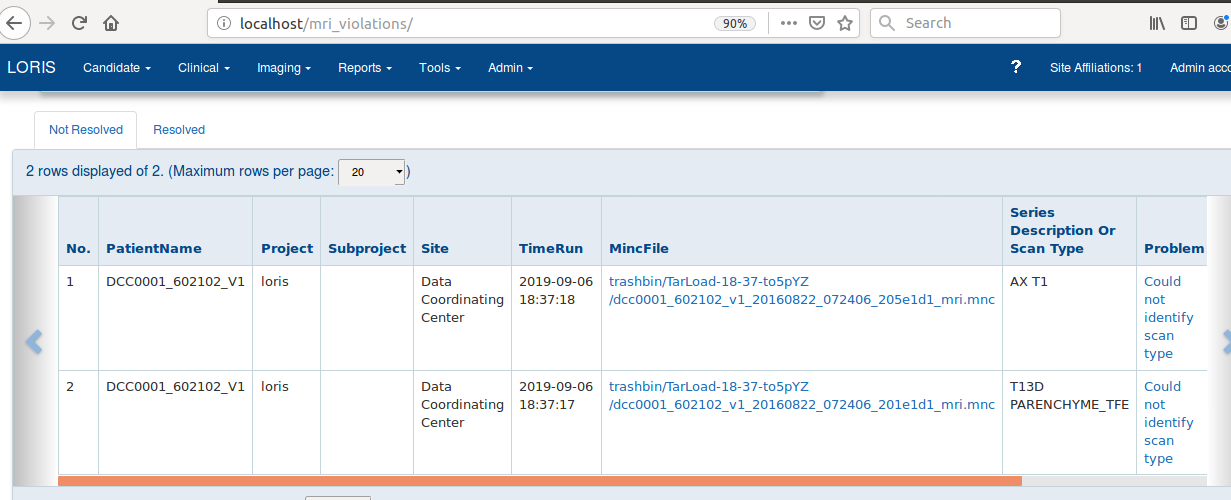Click the 90% zoom level badge
This screenshot has height=500, width=1231.
734,23
